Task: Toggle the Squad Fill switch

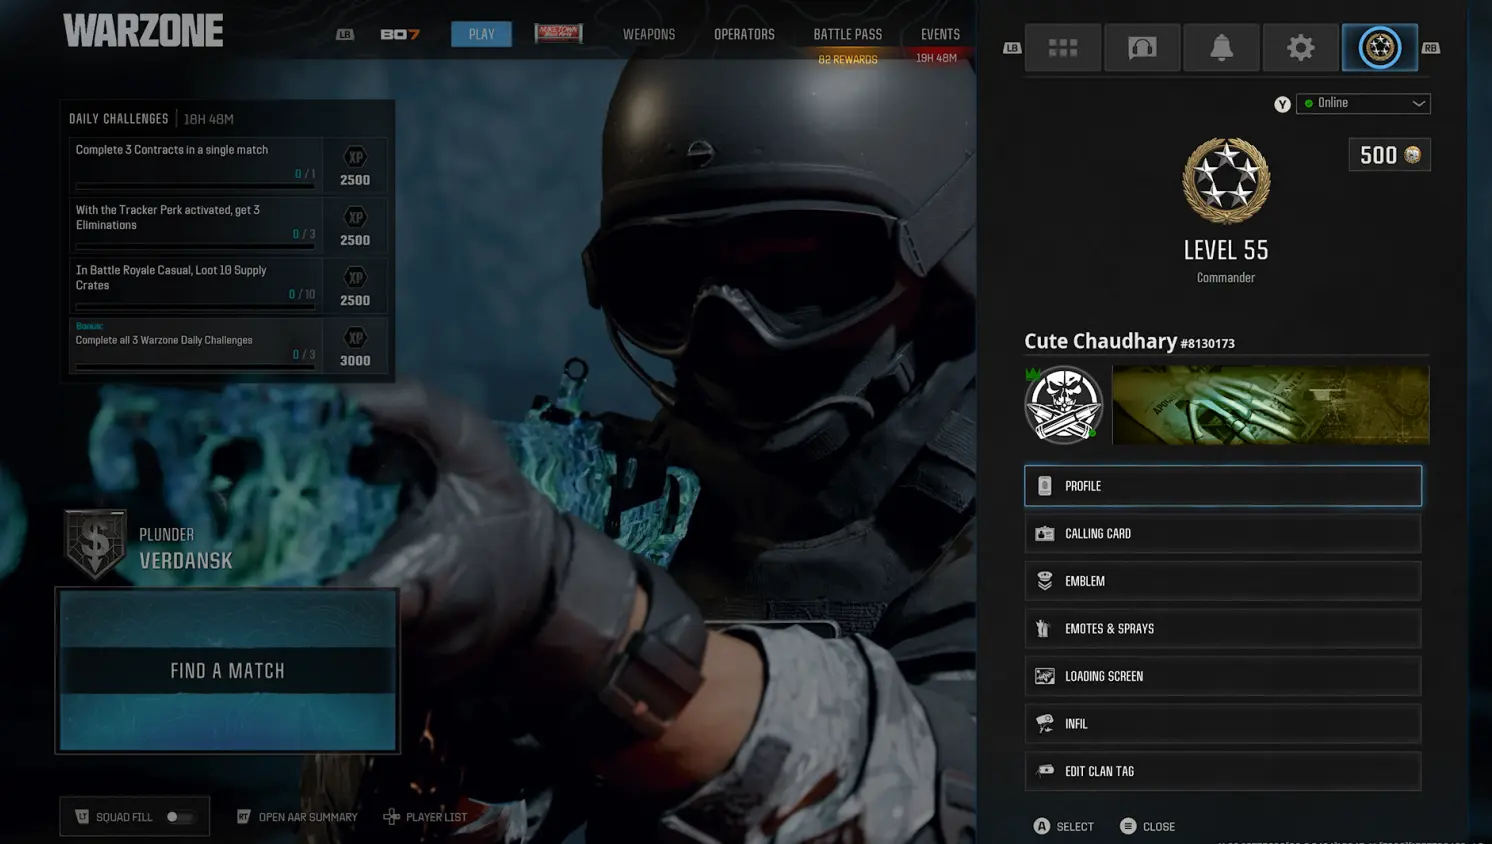Action: [178, 817]
